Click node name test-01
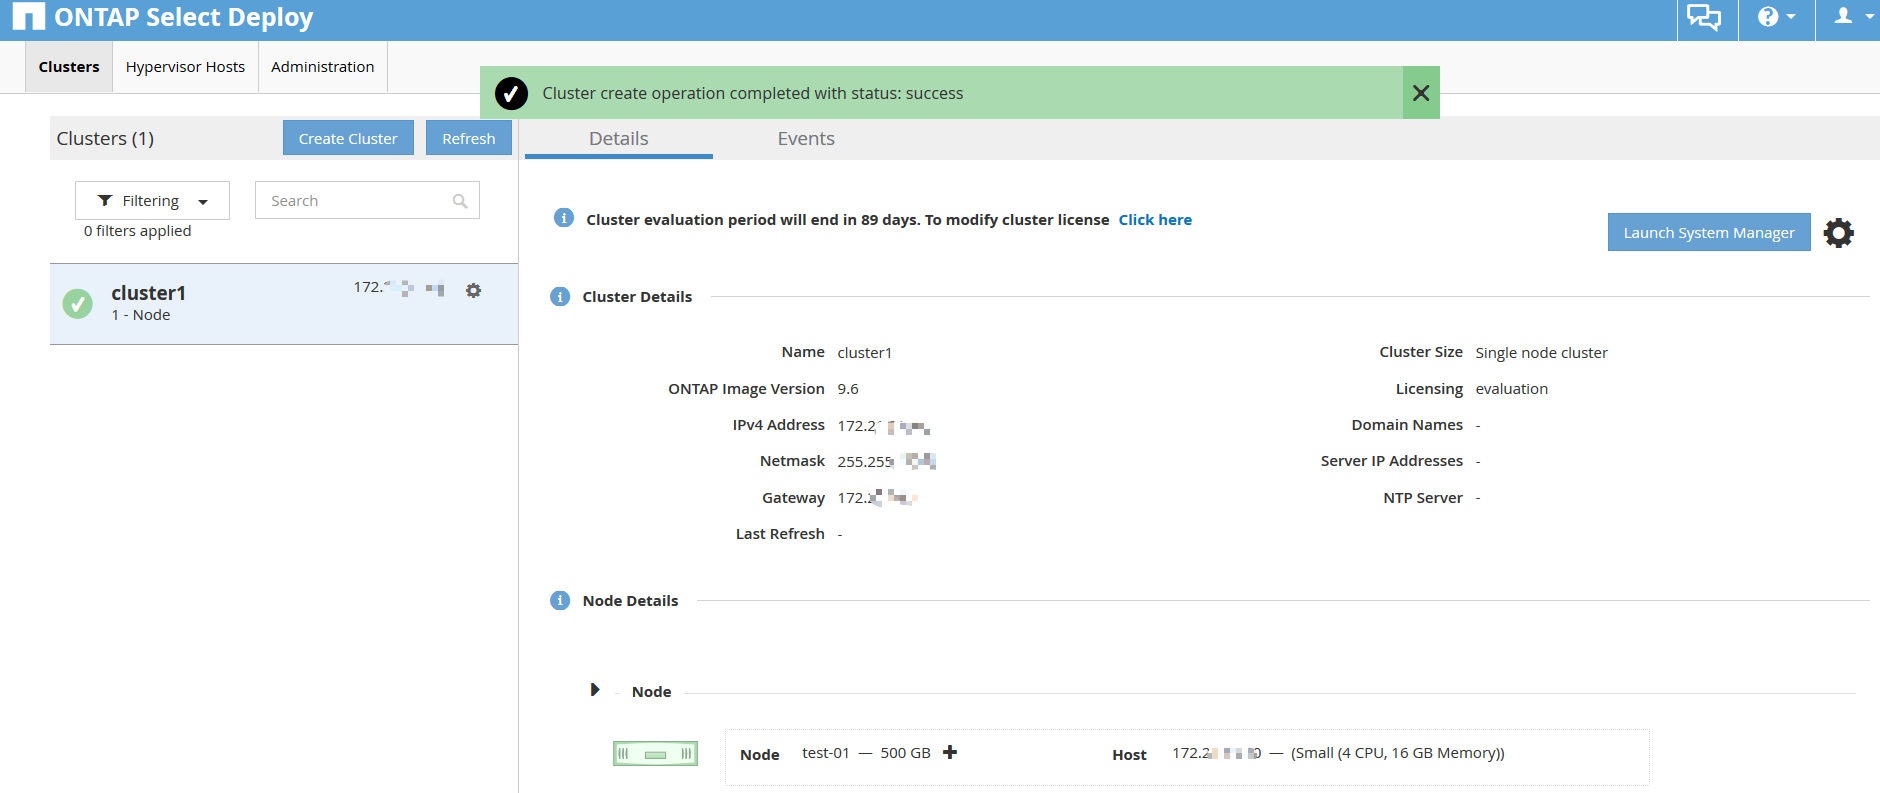The image size is (1880, 793). tap(825, 753)
